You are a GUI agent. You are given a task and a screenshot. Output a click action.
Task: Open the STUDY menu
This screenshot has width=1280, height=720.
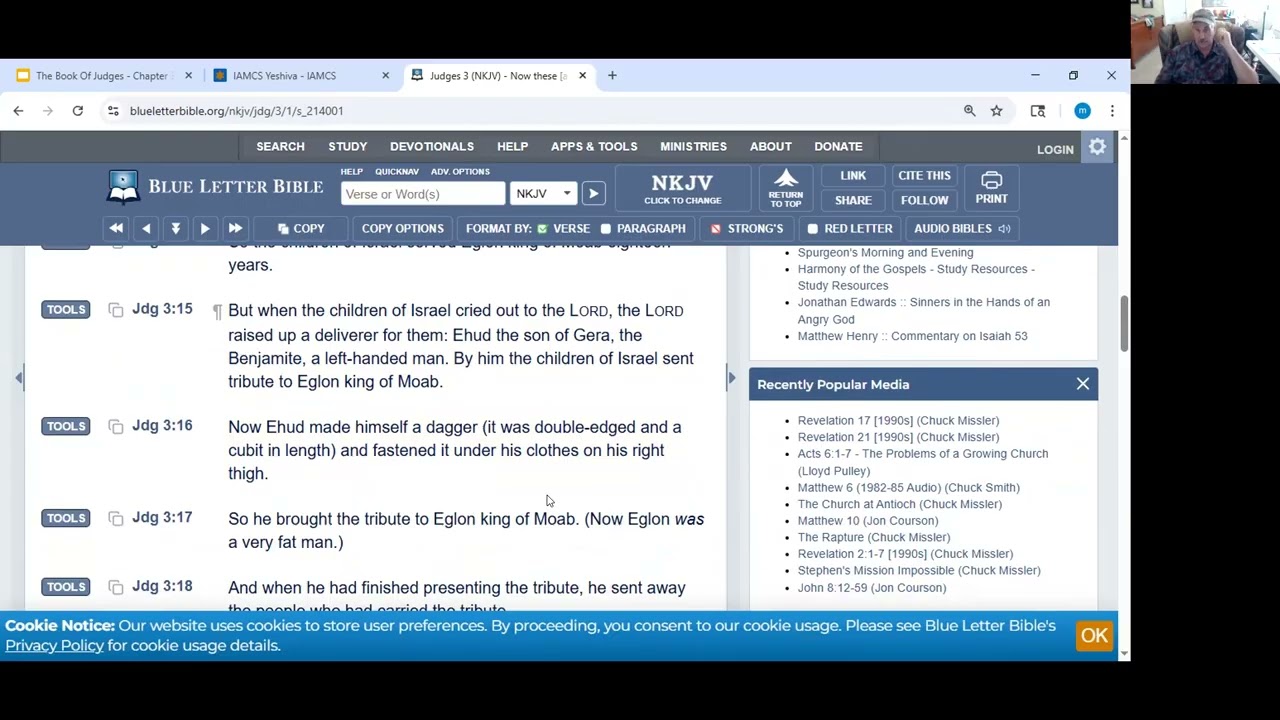(x=348, y=146)
